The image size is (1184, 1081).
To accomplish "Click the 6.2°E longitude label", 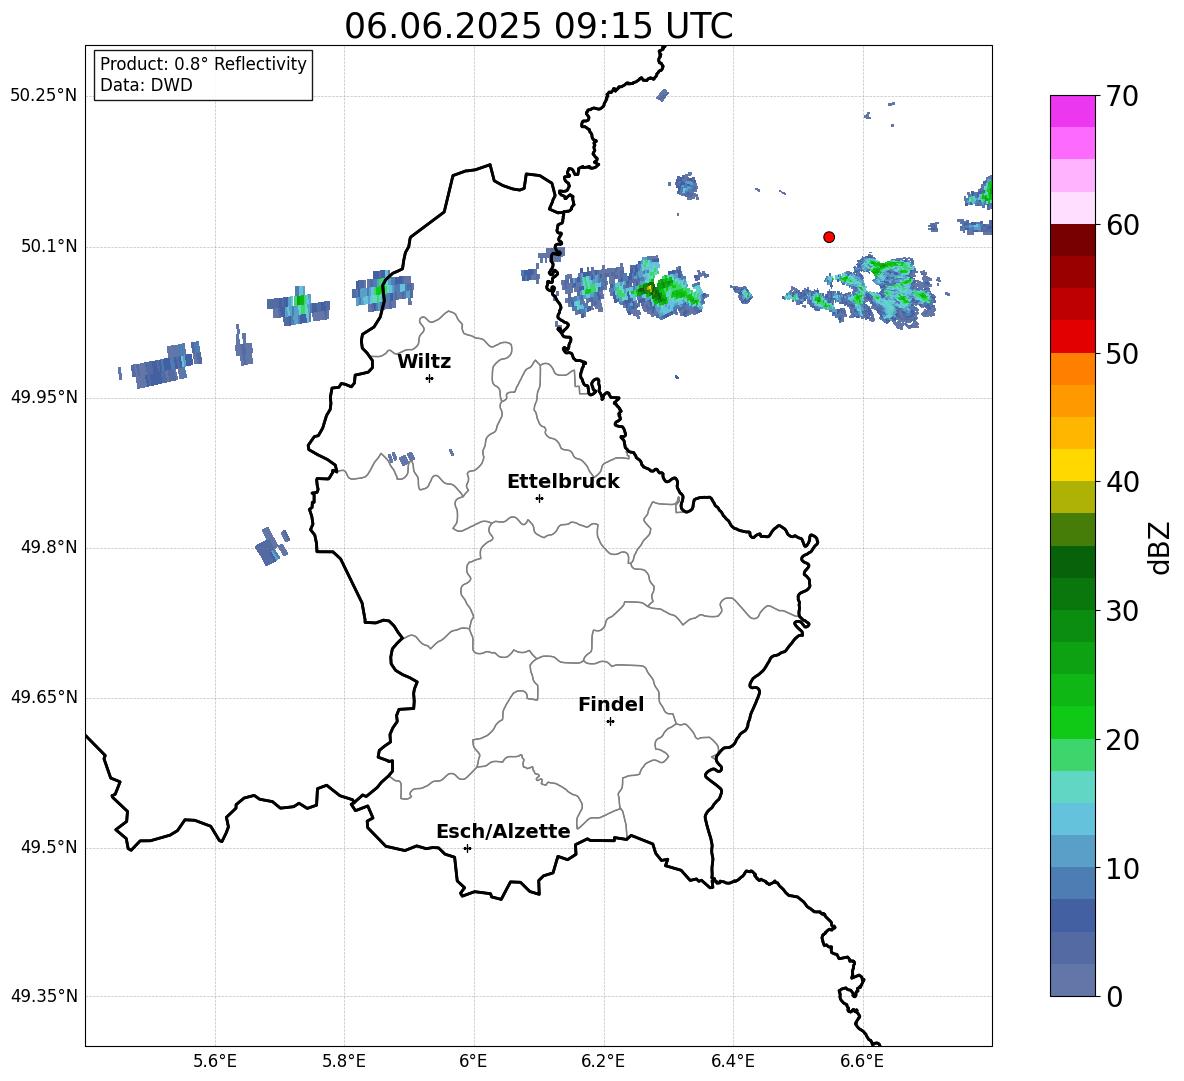I will point(603,1061).
